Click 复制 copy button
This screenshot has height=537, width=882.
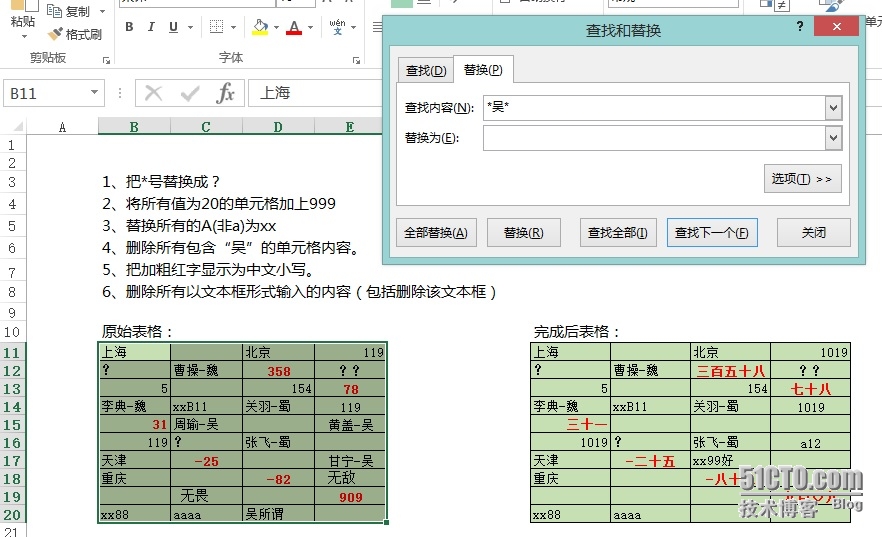tap(70, 11)
